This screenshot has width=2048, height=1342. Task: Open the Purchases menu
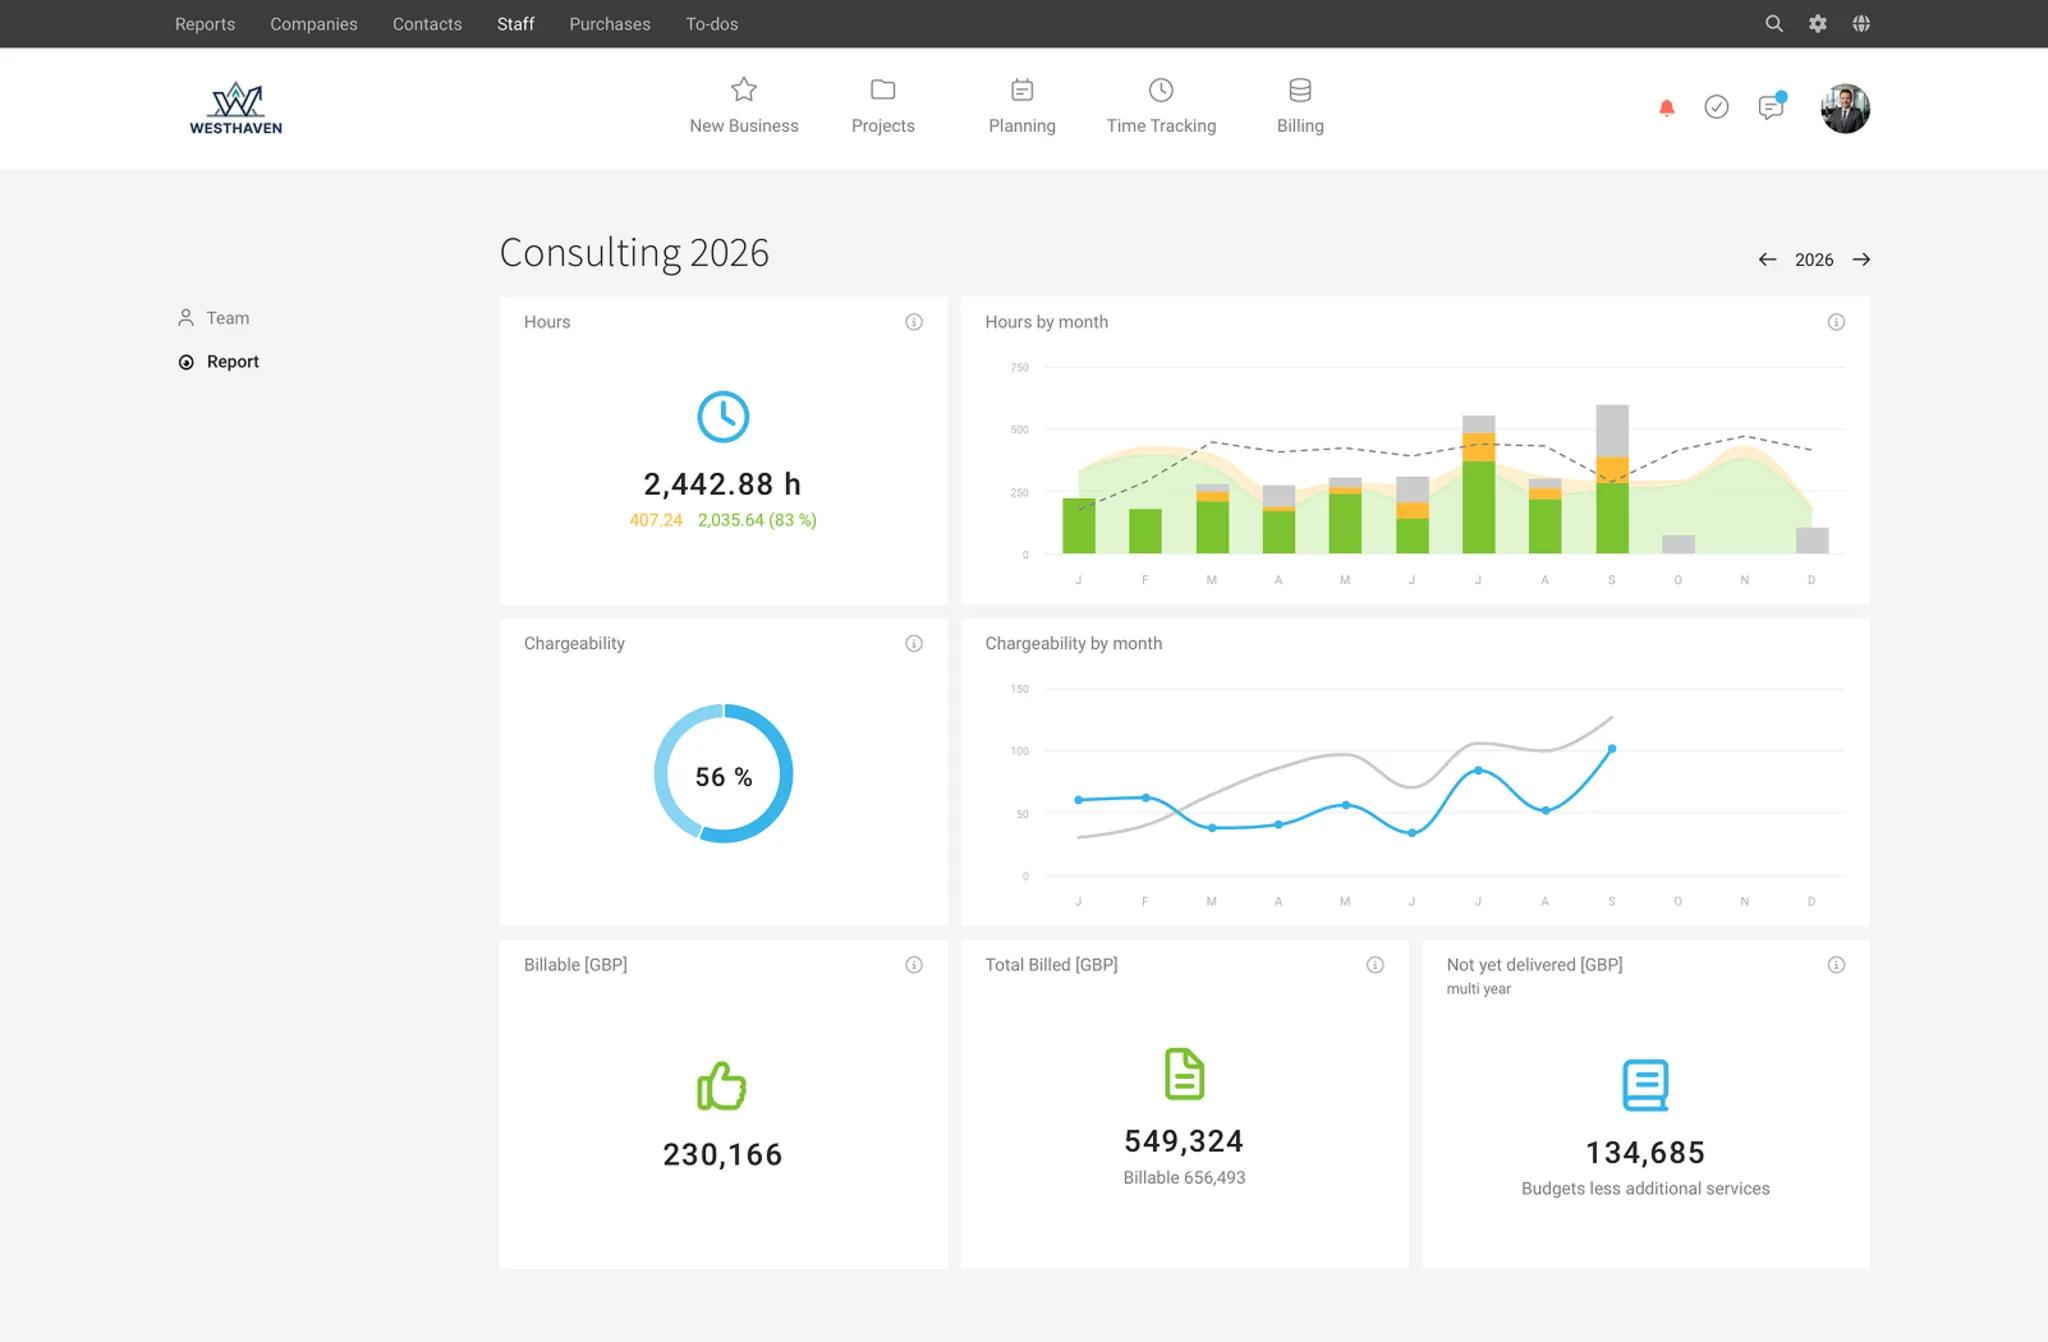[609, 24]
